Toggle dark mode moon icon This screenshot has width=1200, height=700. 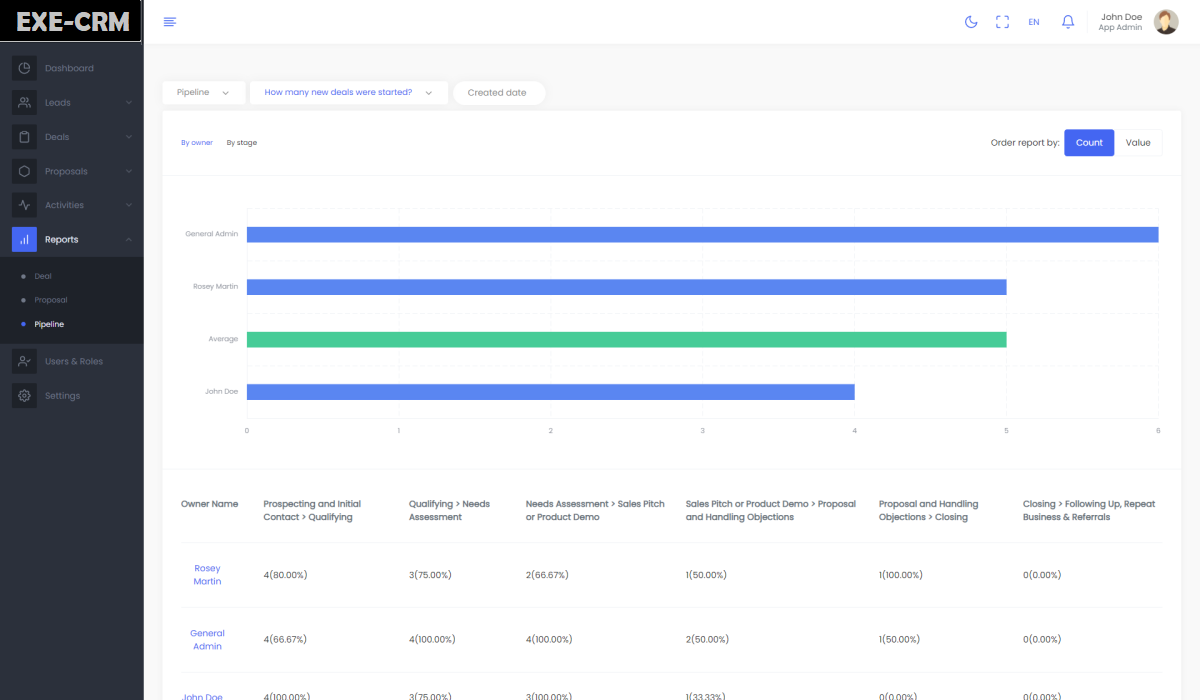[x=970, y=22]
